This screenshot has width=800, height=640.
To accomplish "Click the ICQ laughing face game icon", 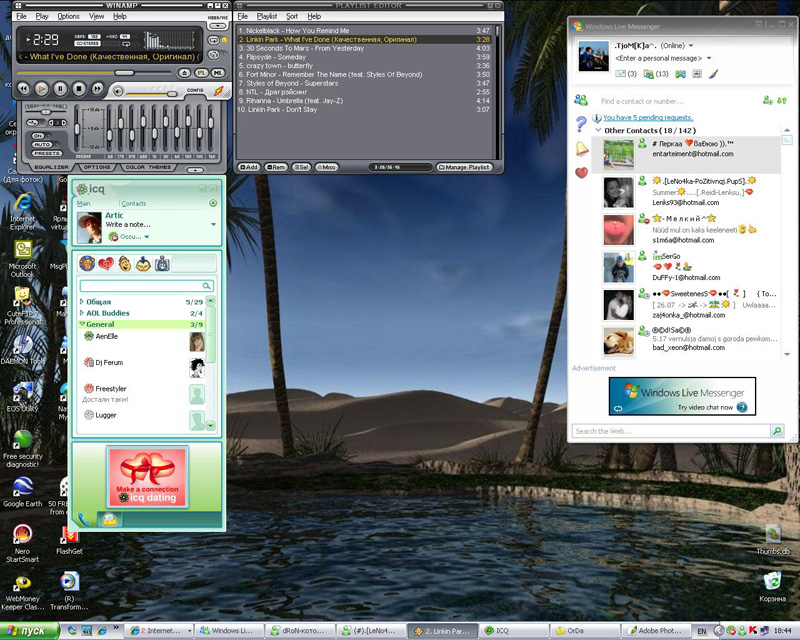I will [125, 264].
